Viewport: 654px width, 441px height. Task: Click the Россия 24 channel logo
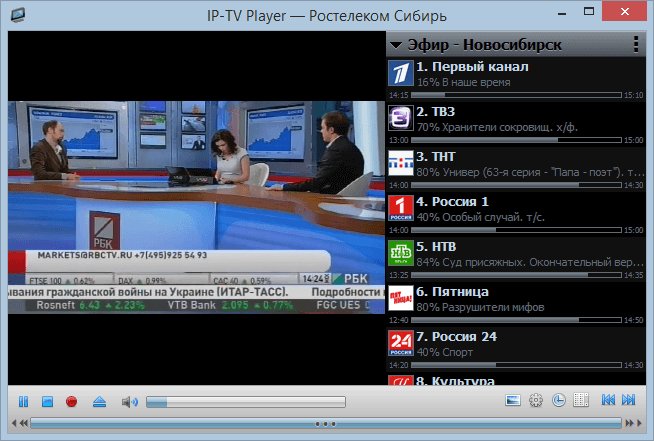401,343
